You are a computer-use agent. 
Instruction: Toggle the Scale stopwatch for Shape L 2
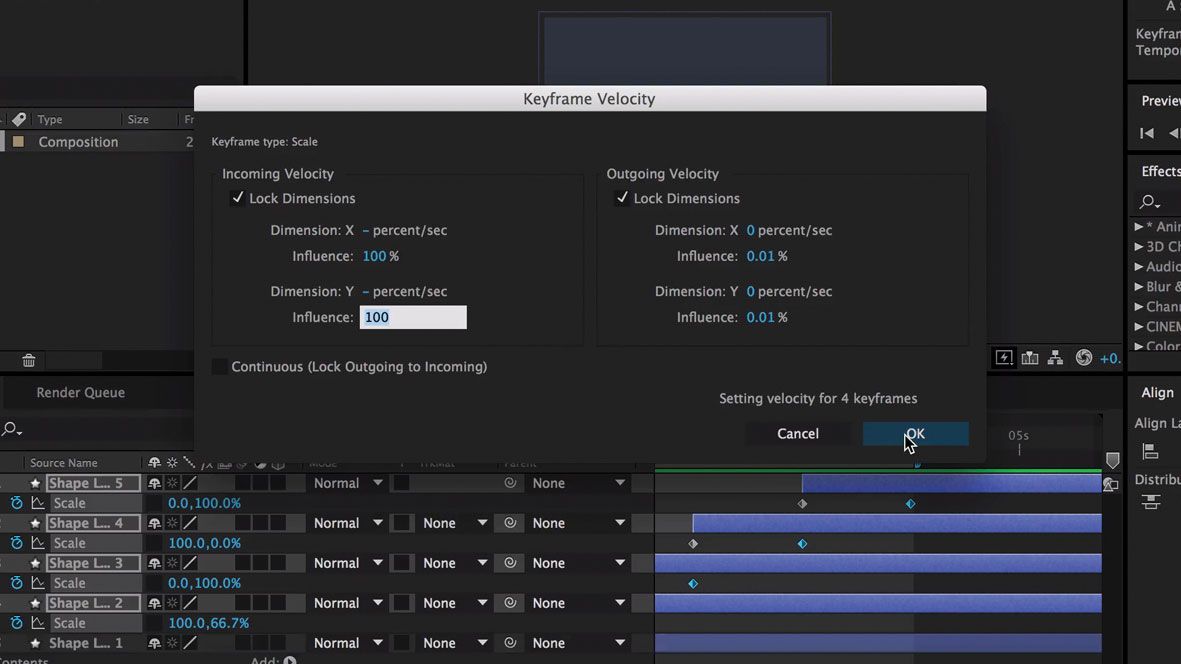click(x=16, y=622)
